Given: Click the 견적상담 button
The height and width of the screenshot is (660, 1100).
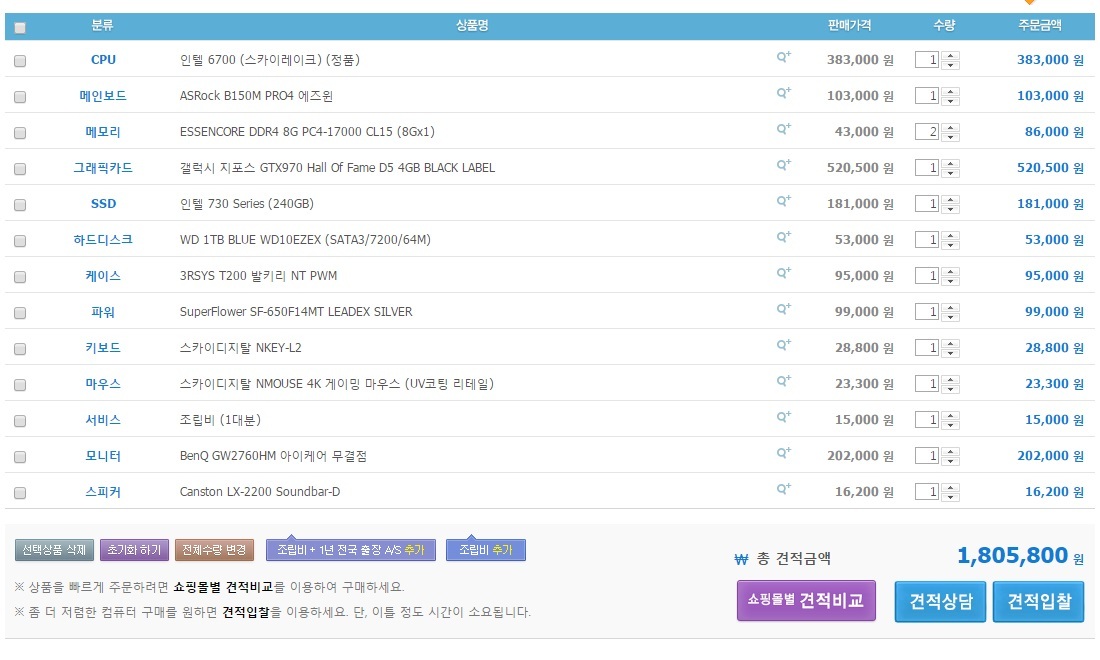Looking at the screenshot, I should [941, 602].
